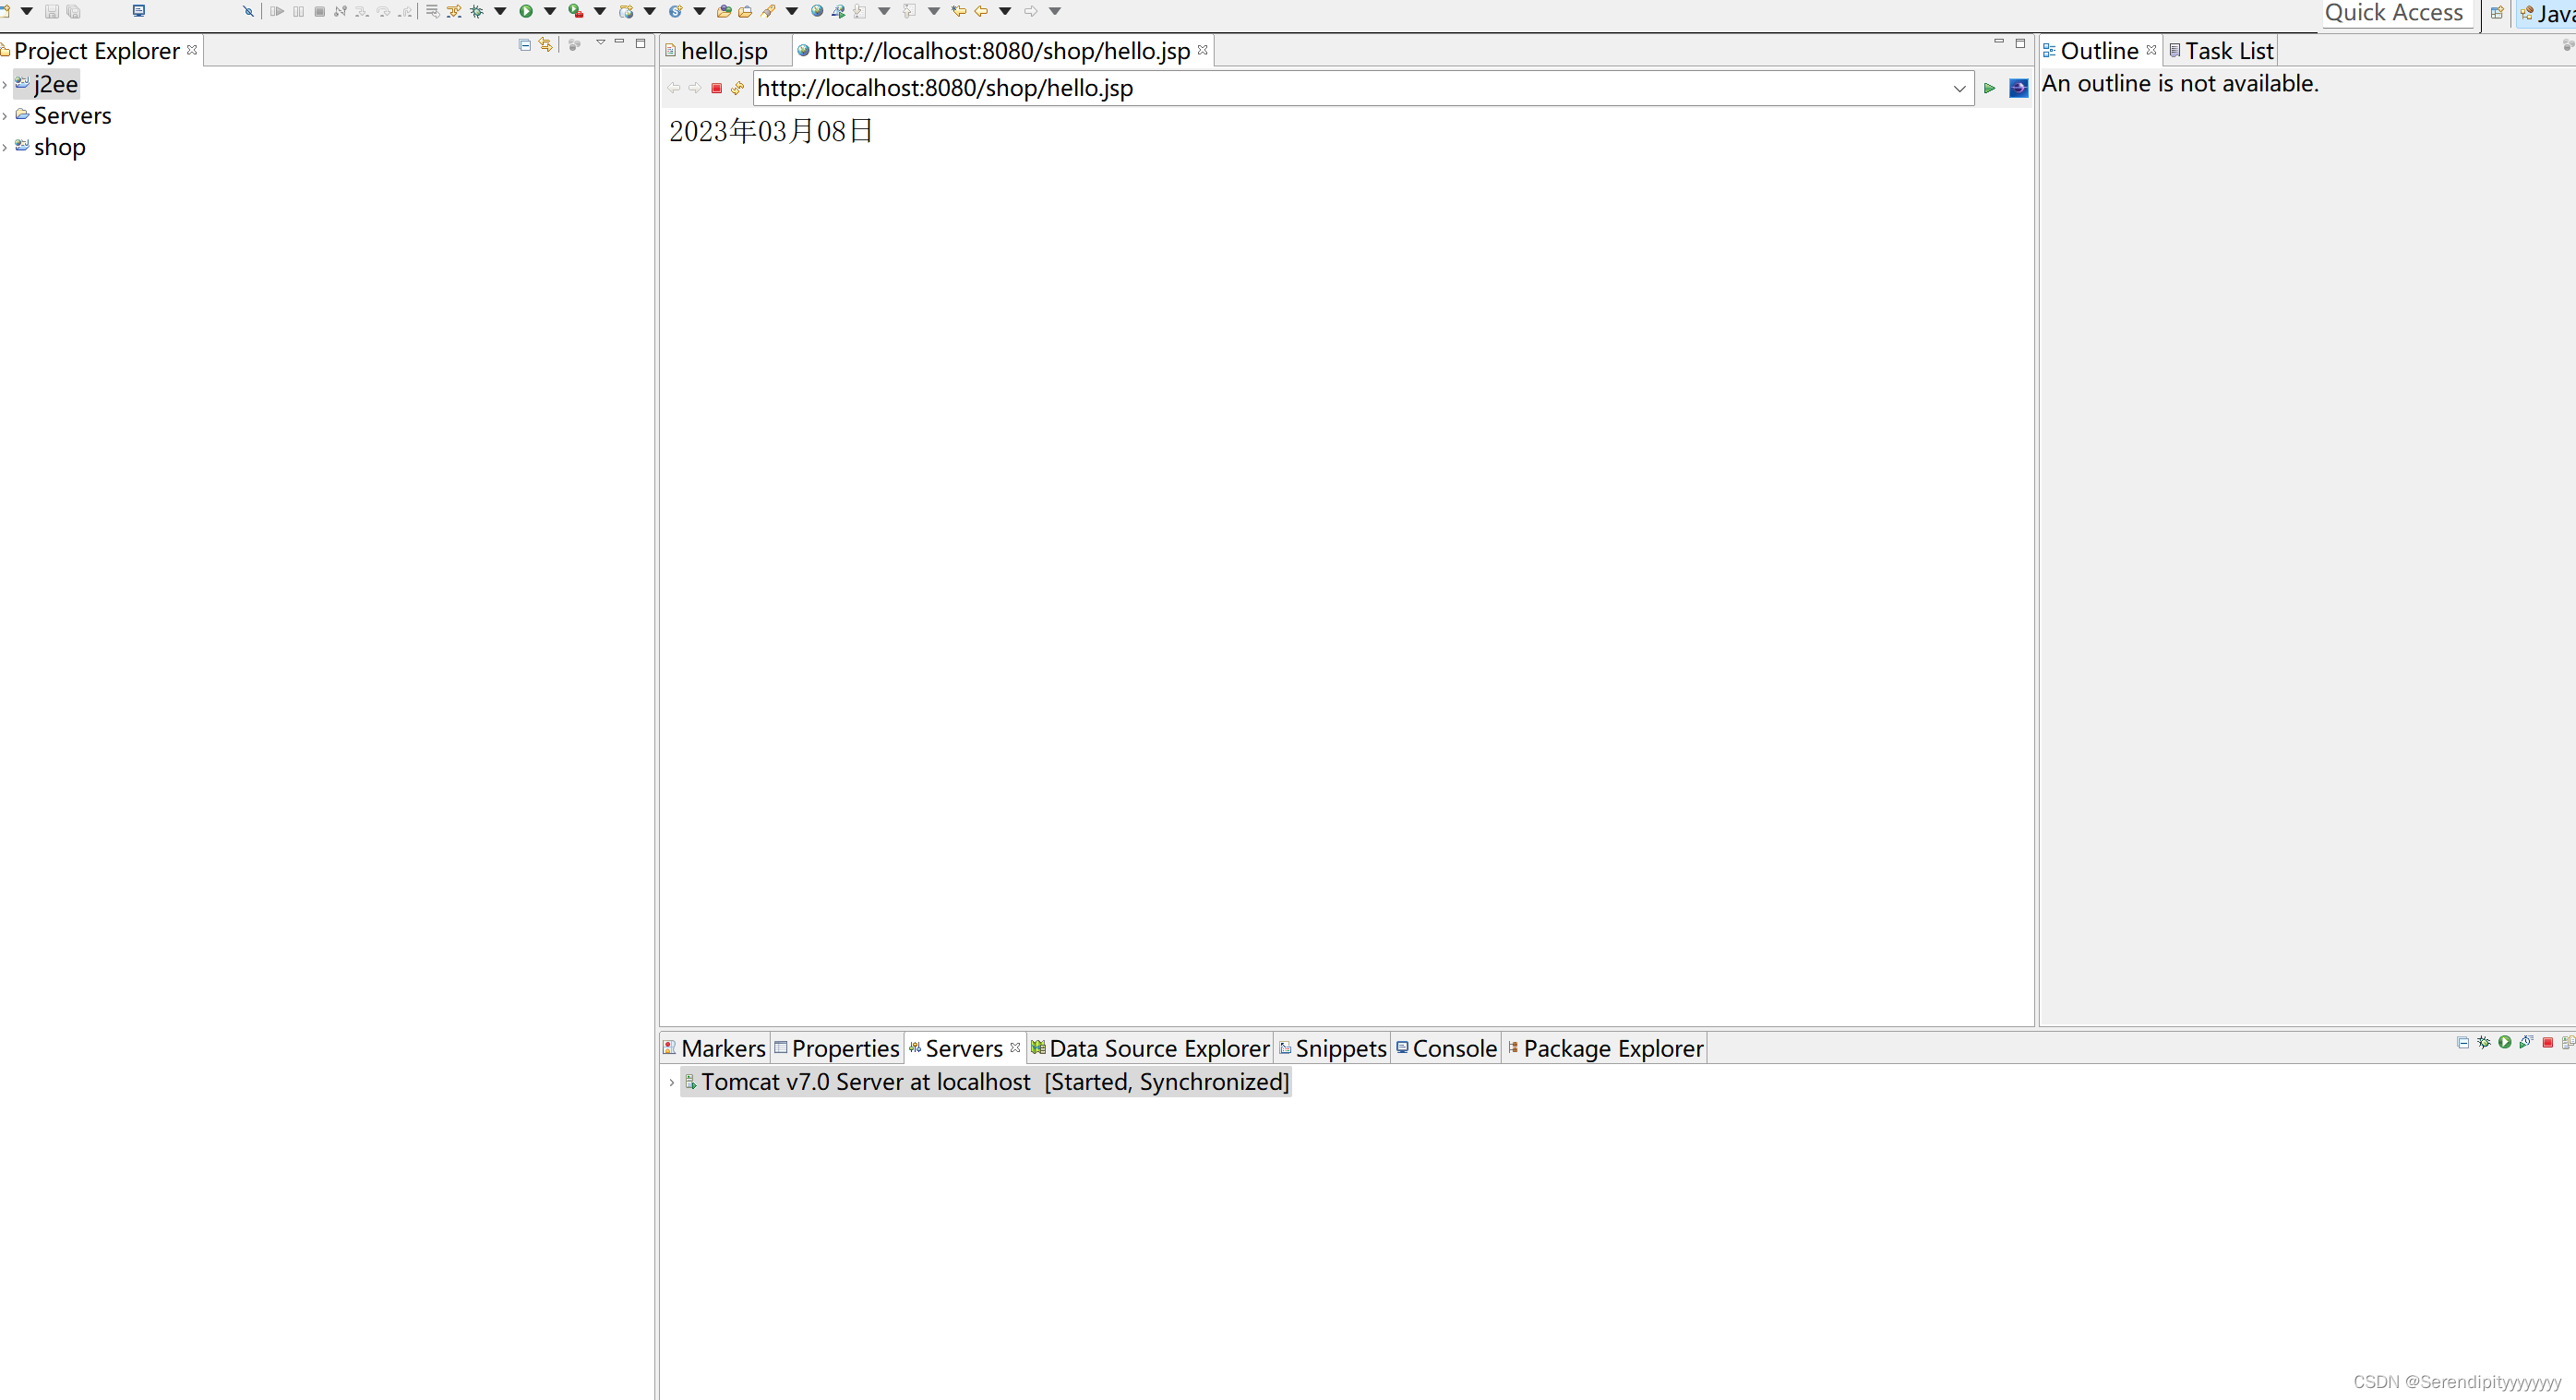Click the Debug bug icon in main toolbar

coord(477,11)
